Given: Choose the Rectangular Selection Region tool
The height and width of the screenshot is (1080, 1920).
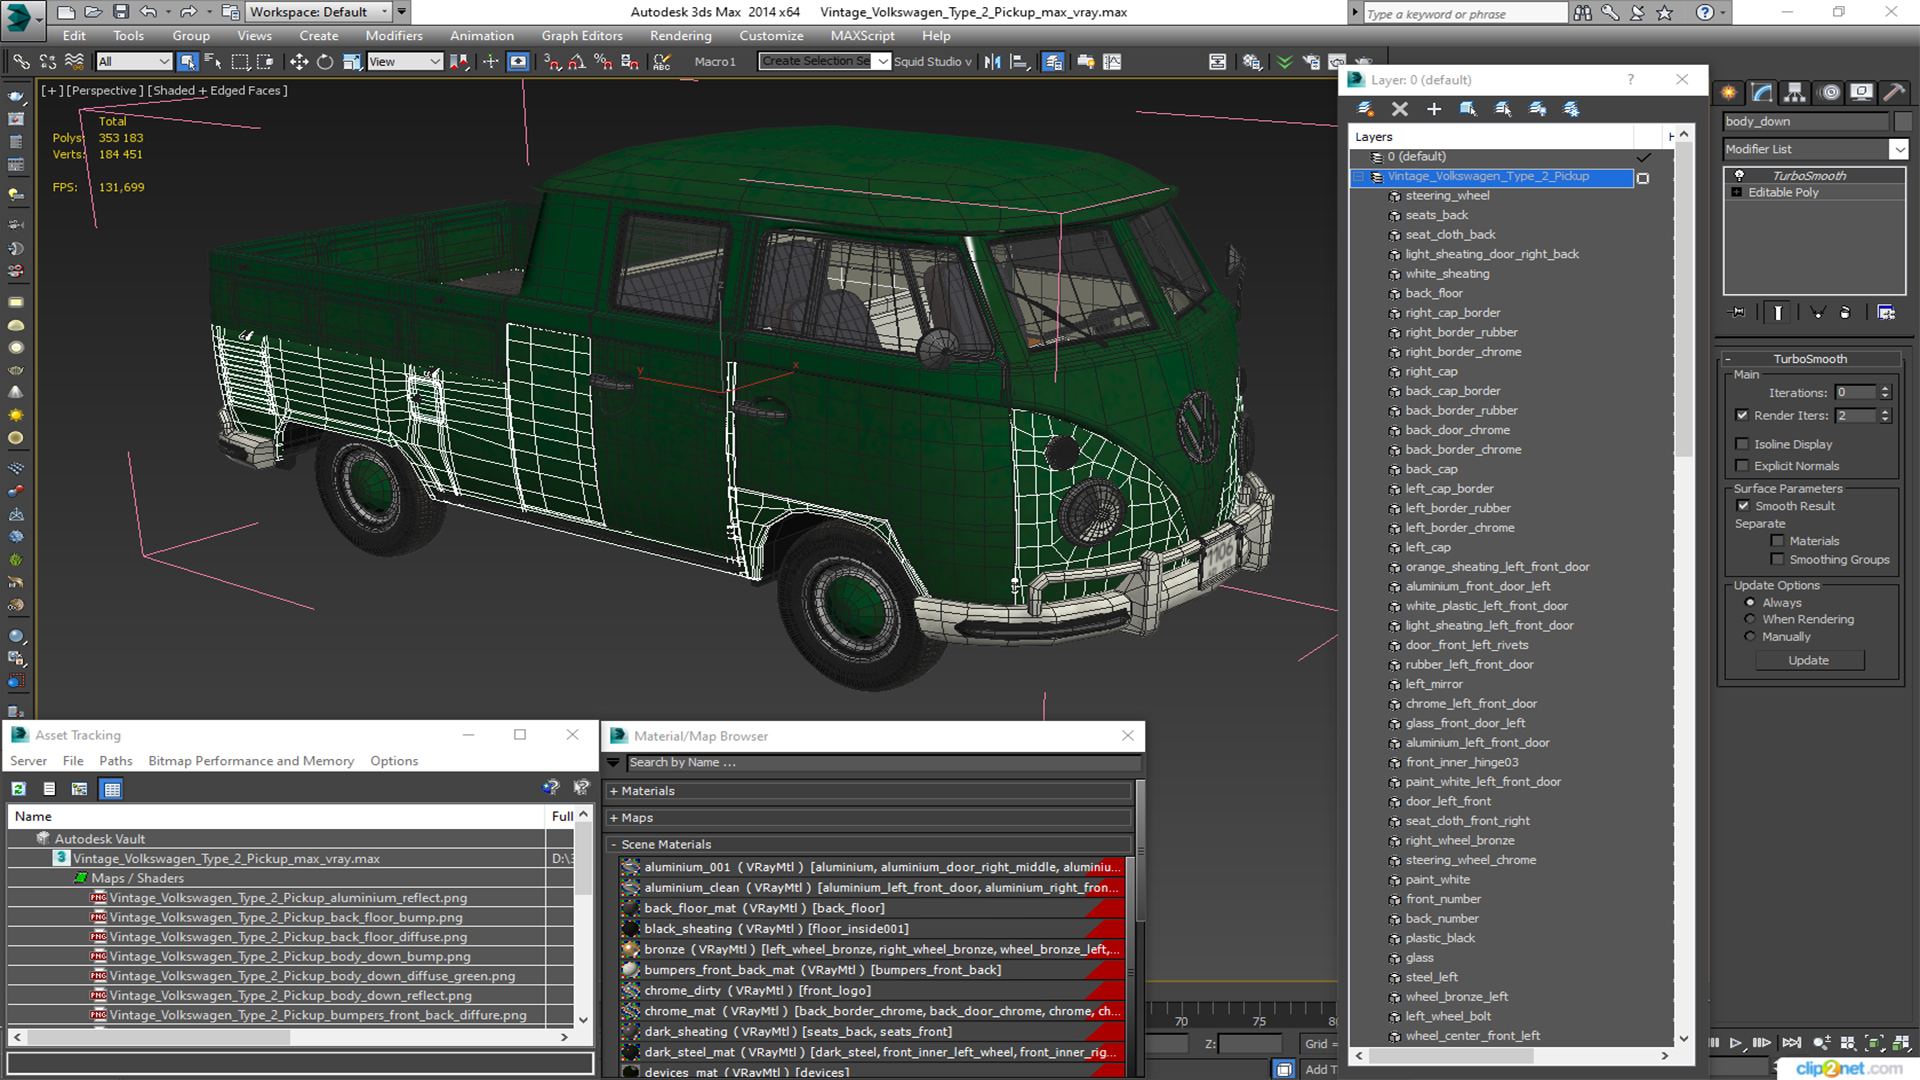Looking at the screenshot, I should point(240,62).
